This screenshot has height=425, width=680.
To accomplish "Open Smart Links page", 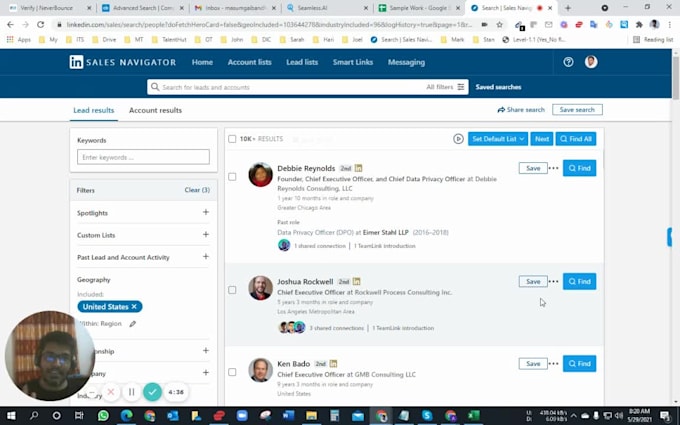I will pos(353,62).
